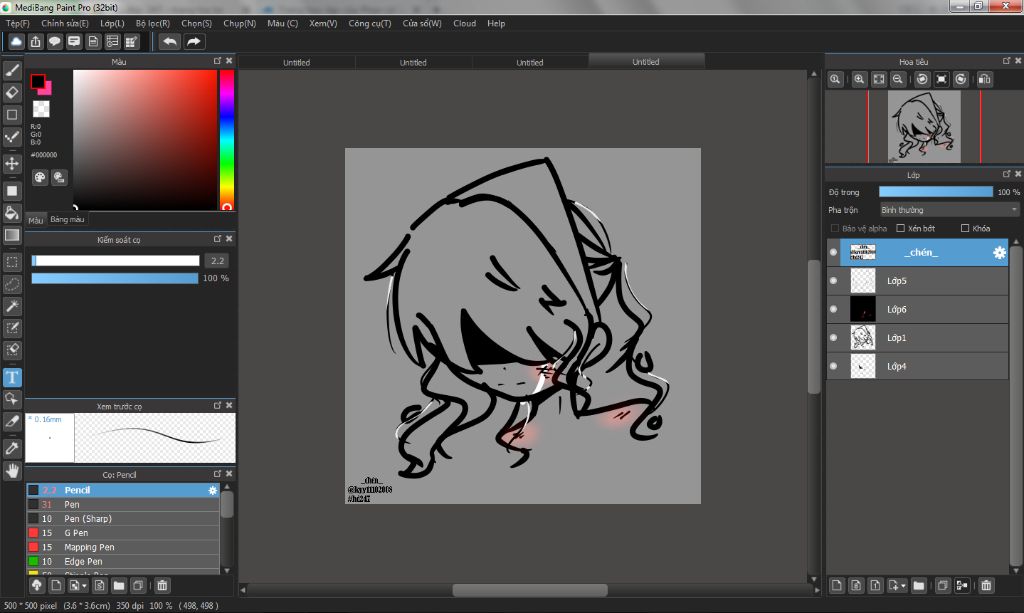The image size is (1024, 613).
Task: Select the Mapping Pen brush
Action: point(123,547)
